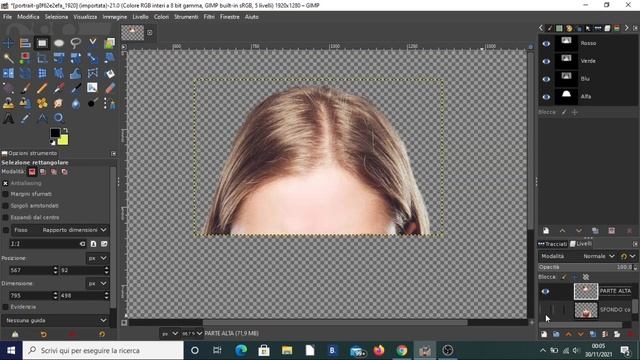Select the Cage Transform tool
Screen dimensions: 640x360
tap(93, 73)
